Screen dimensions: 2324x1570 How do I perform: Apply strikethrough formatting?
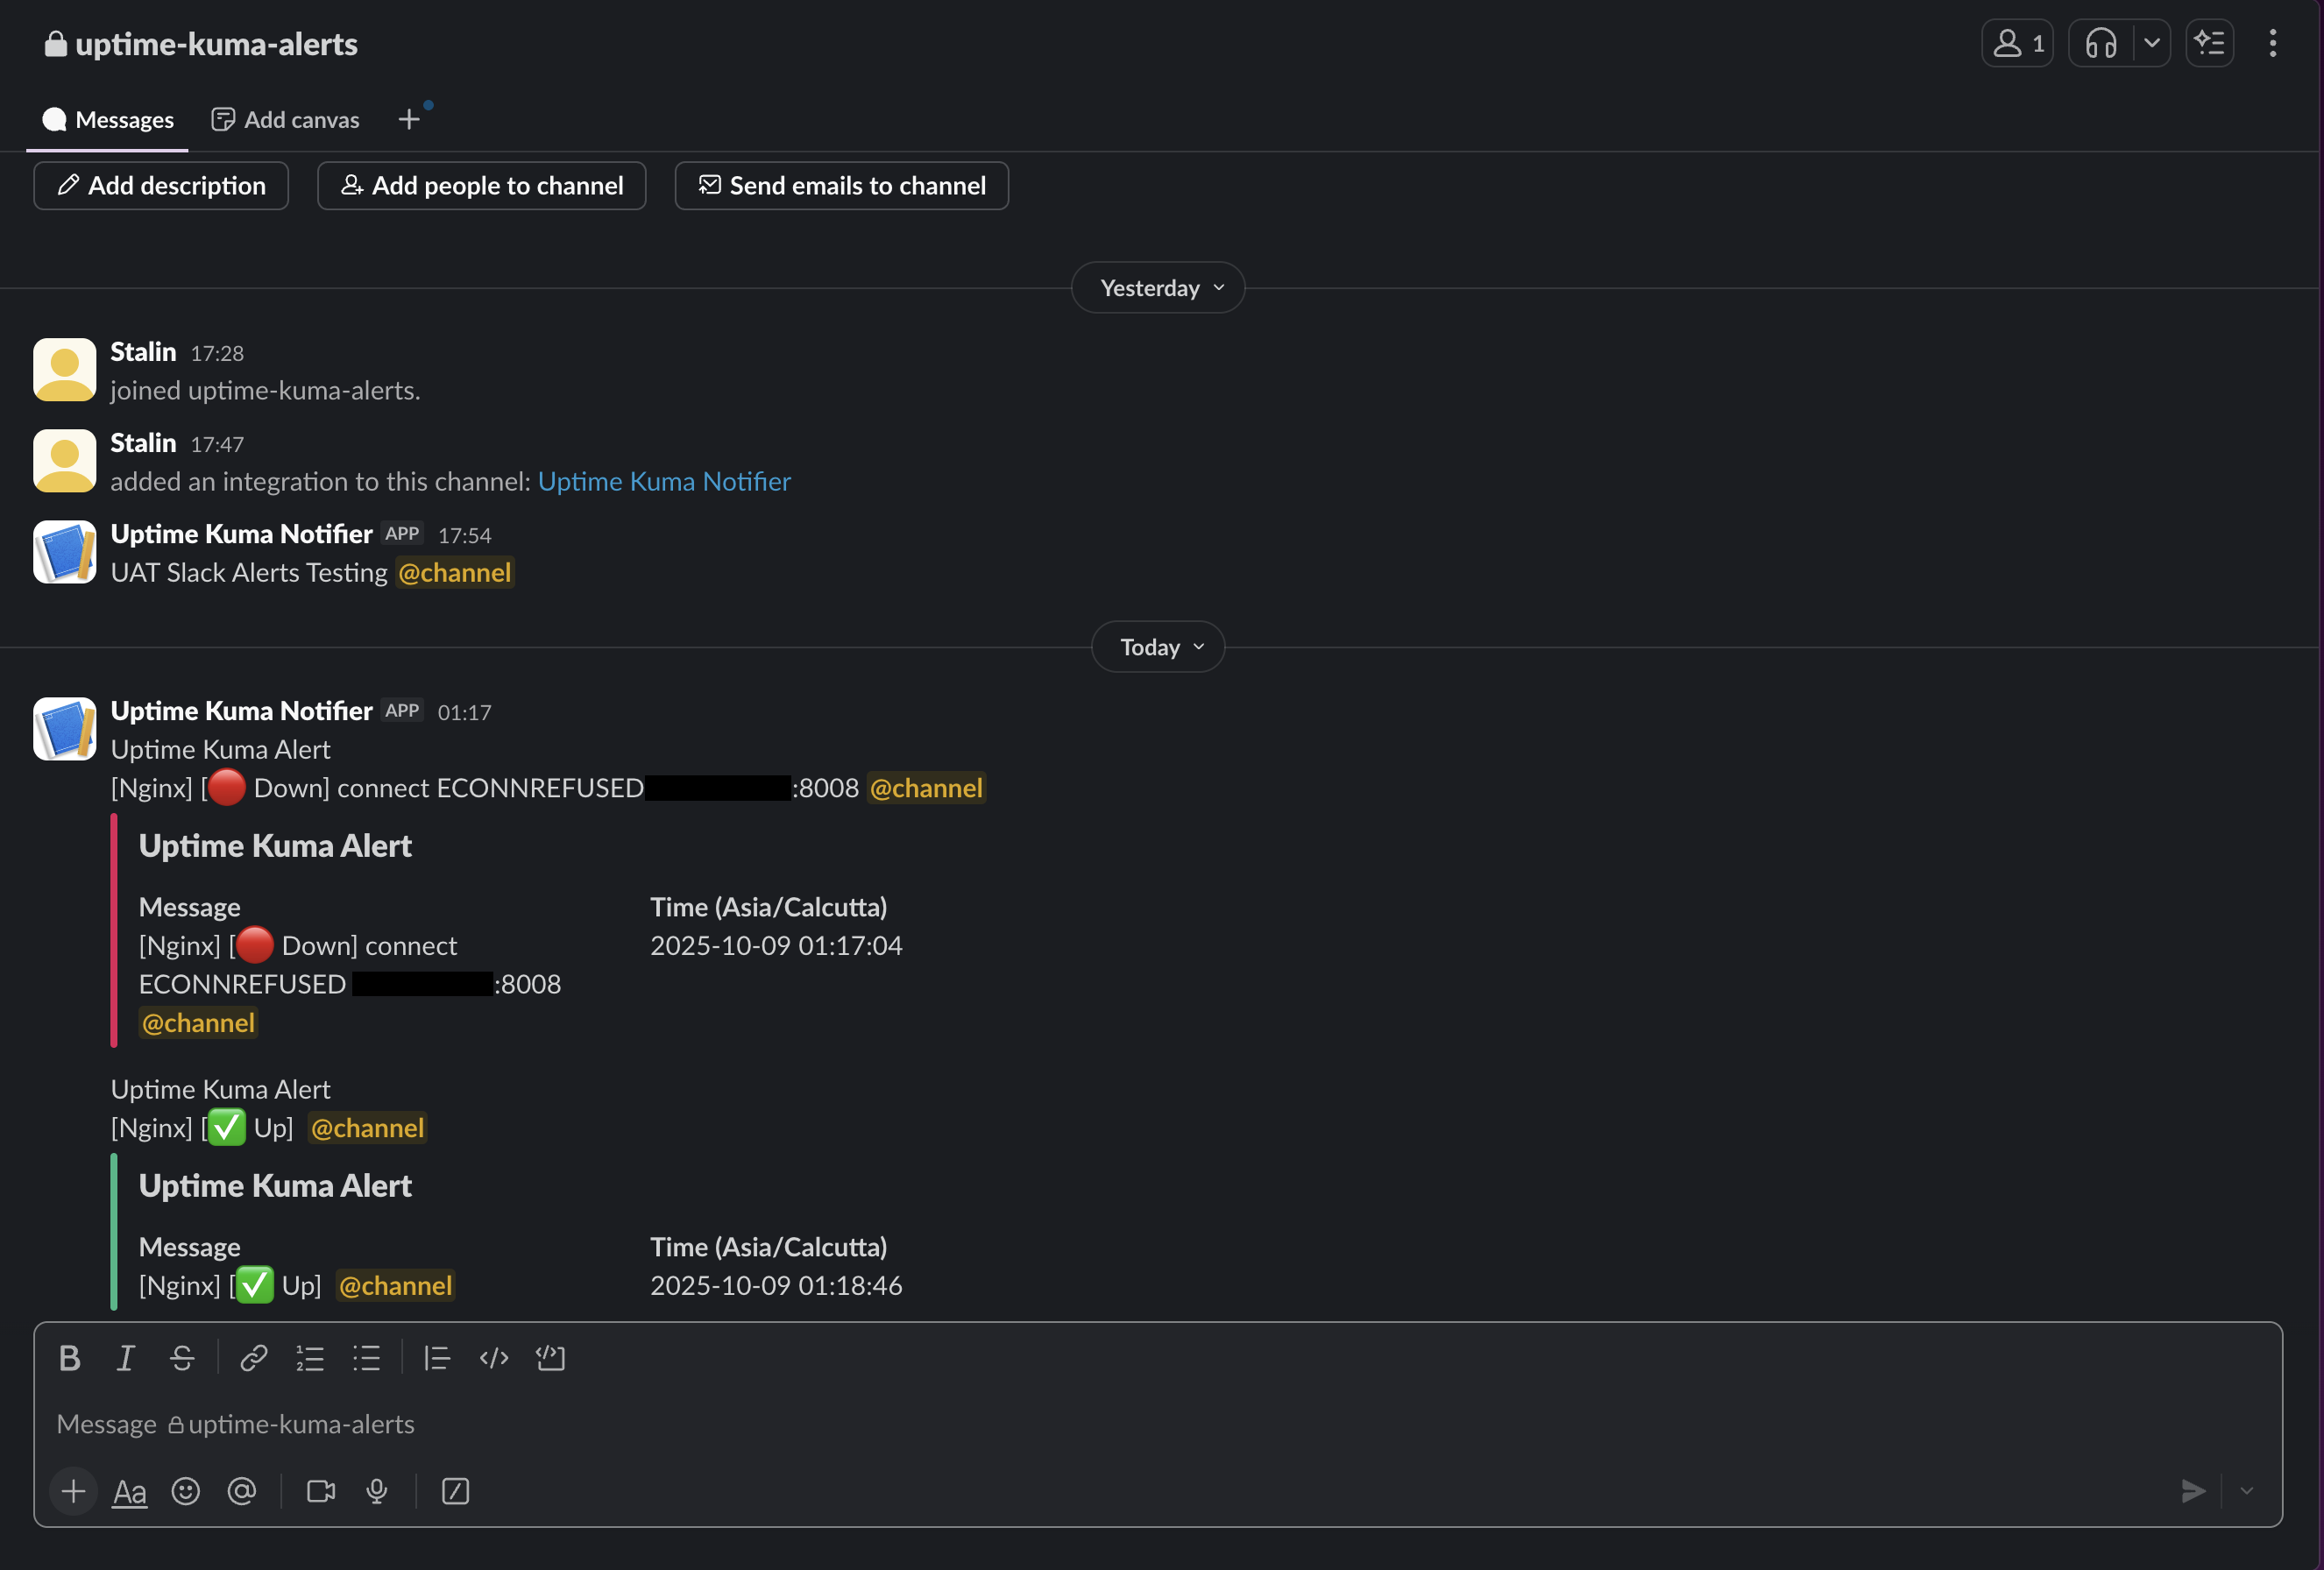[x=183, y=1358]
